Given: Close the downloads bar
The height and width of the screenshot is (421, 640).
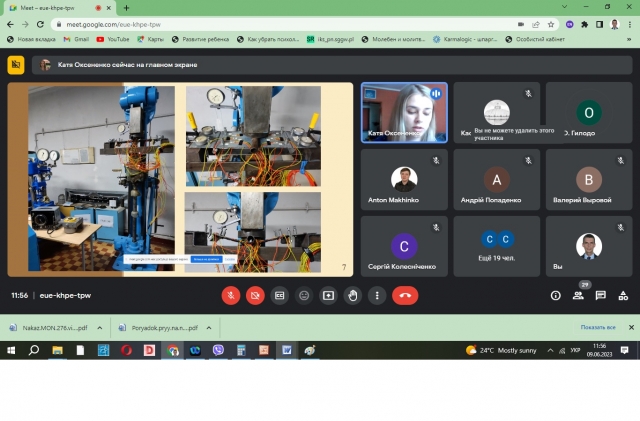Looking at the screenshot, I should [x=631, y=327].
